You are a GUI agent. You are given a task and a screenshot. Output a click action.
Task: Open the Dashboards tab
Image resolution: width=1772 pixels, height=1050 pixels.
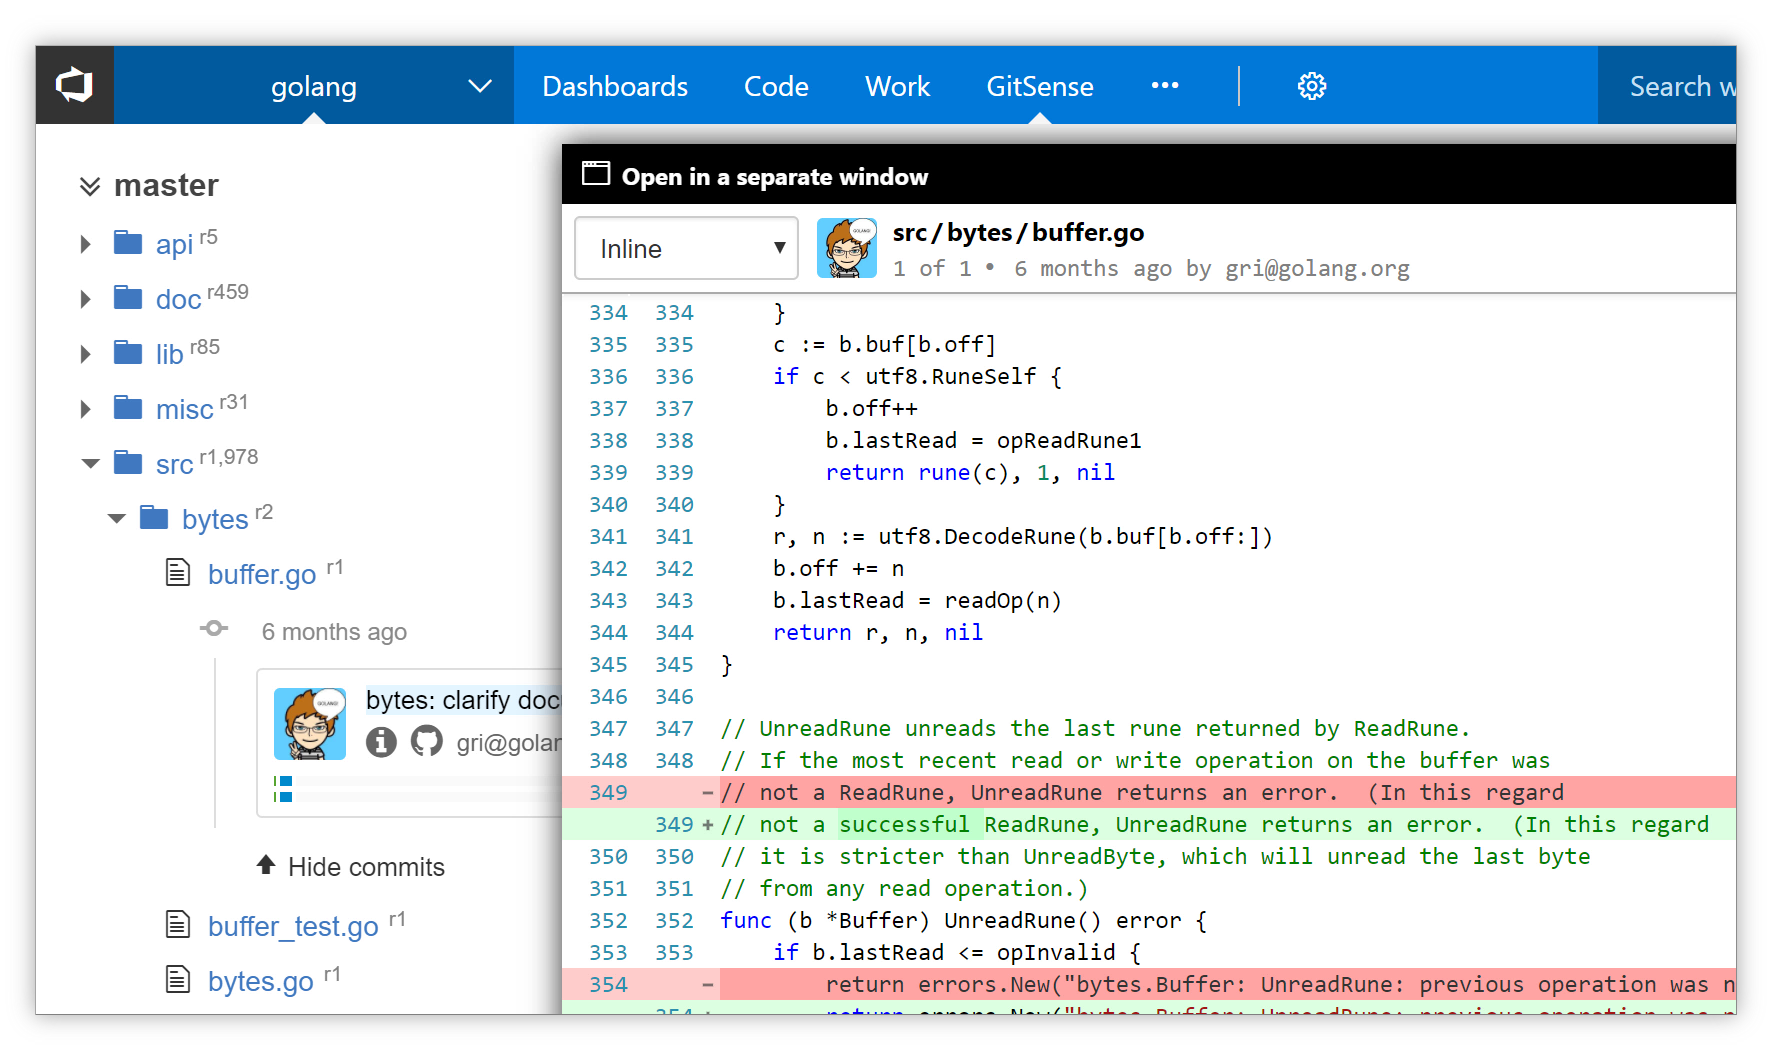coord(615,86)
